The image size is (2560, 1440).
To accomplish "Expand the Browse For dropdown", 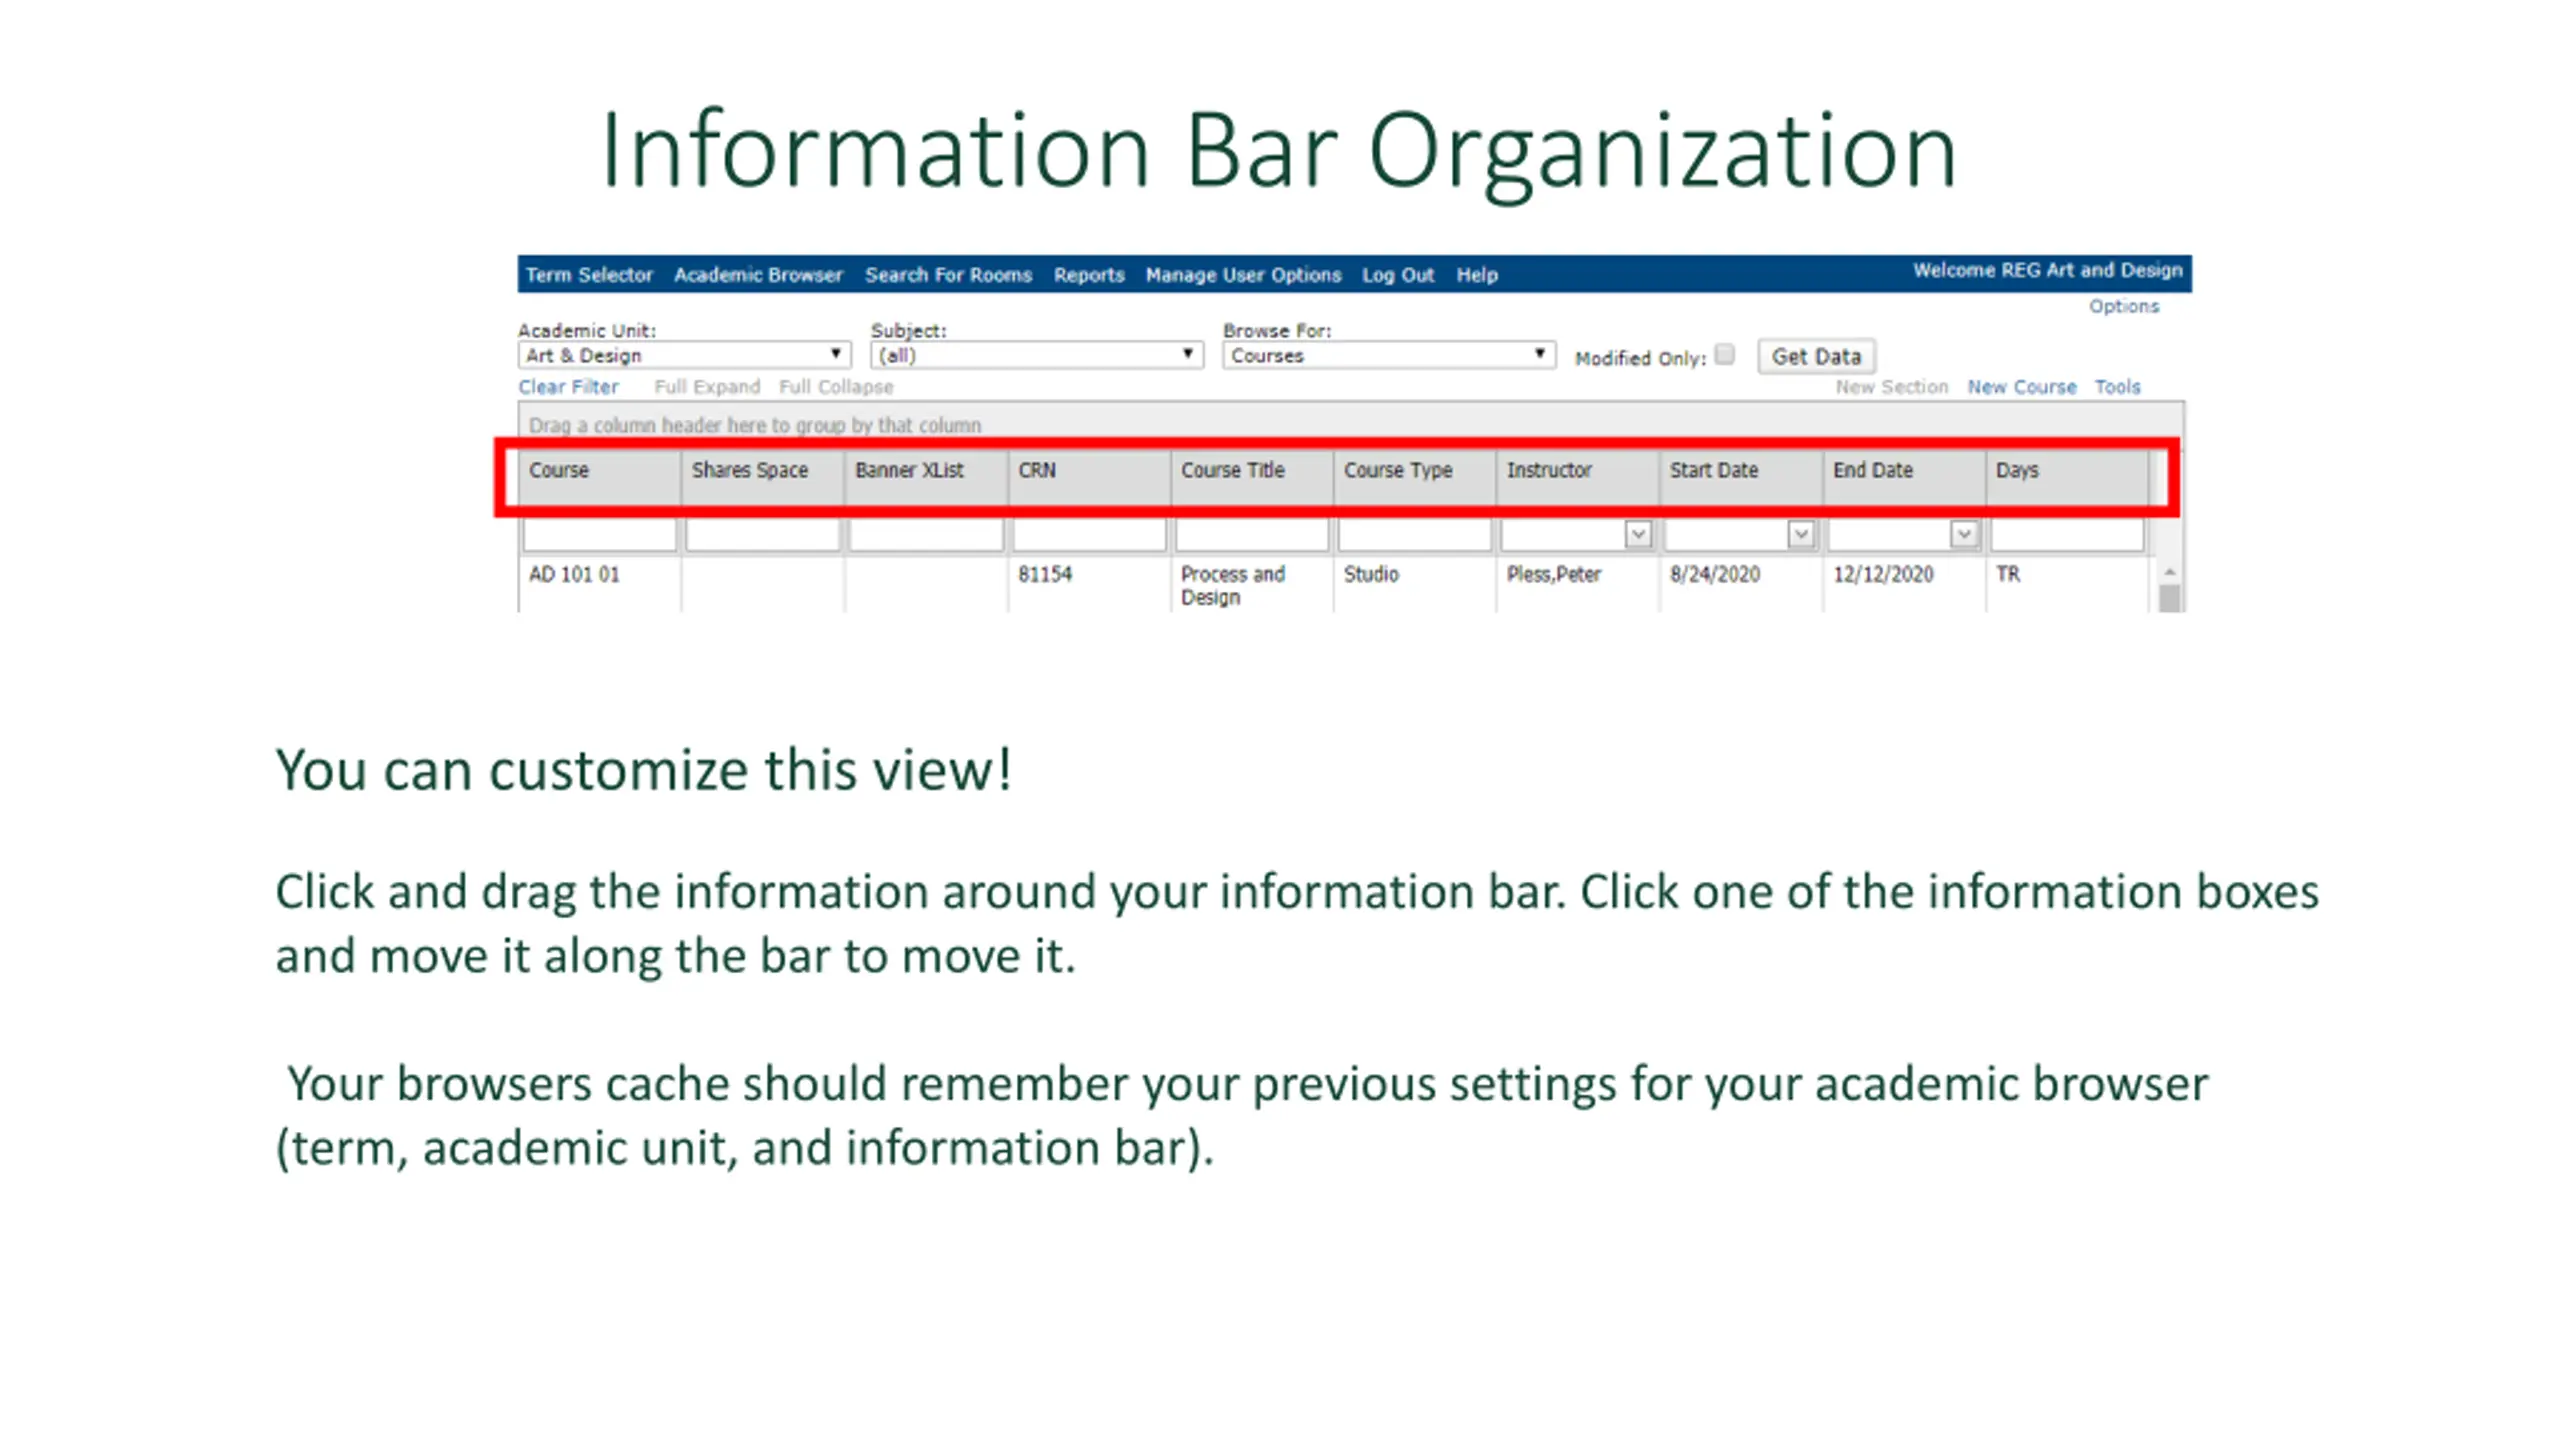I will tap(1389, 355).
